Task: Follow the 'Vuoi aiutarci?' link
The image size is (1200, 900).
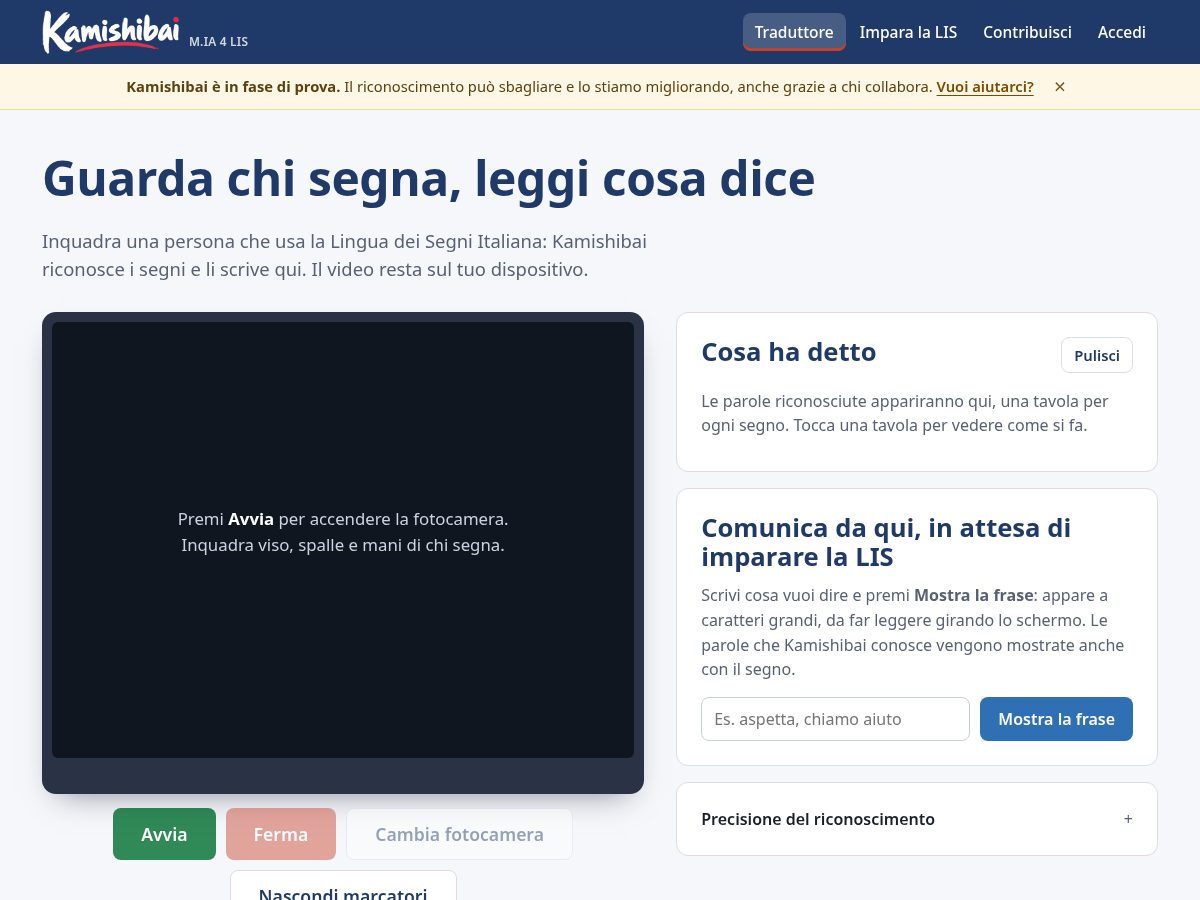Action: coord(985,87)
